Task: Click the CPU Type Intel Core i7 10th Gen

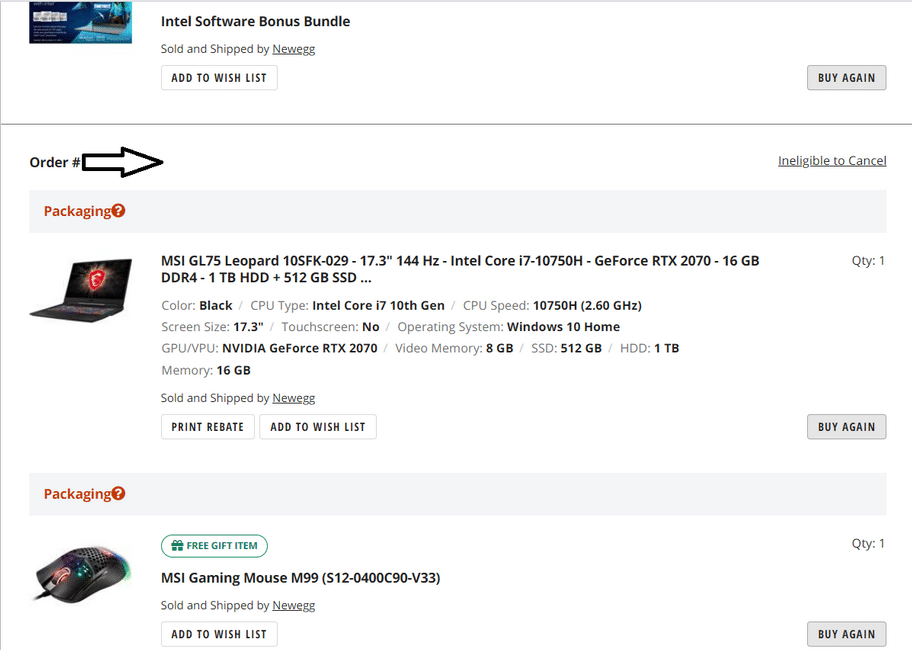Action: (x=347, y=306)
